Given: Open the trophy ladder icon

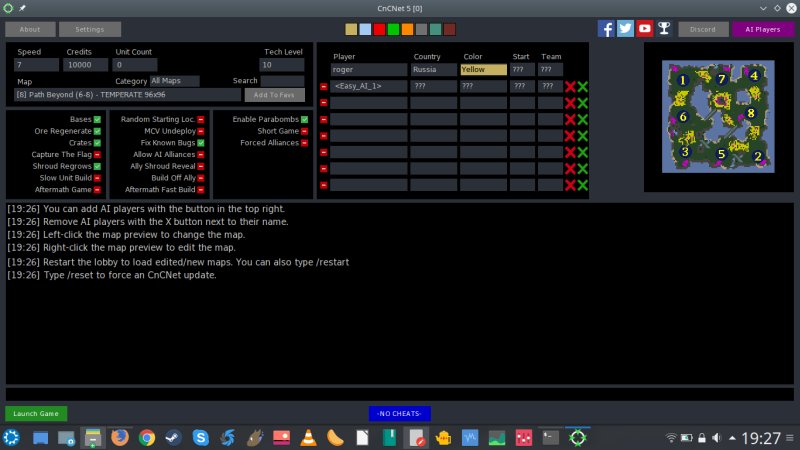Looking at the screenshot, I should (664, 29).
